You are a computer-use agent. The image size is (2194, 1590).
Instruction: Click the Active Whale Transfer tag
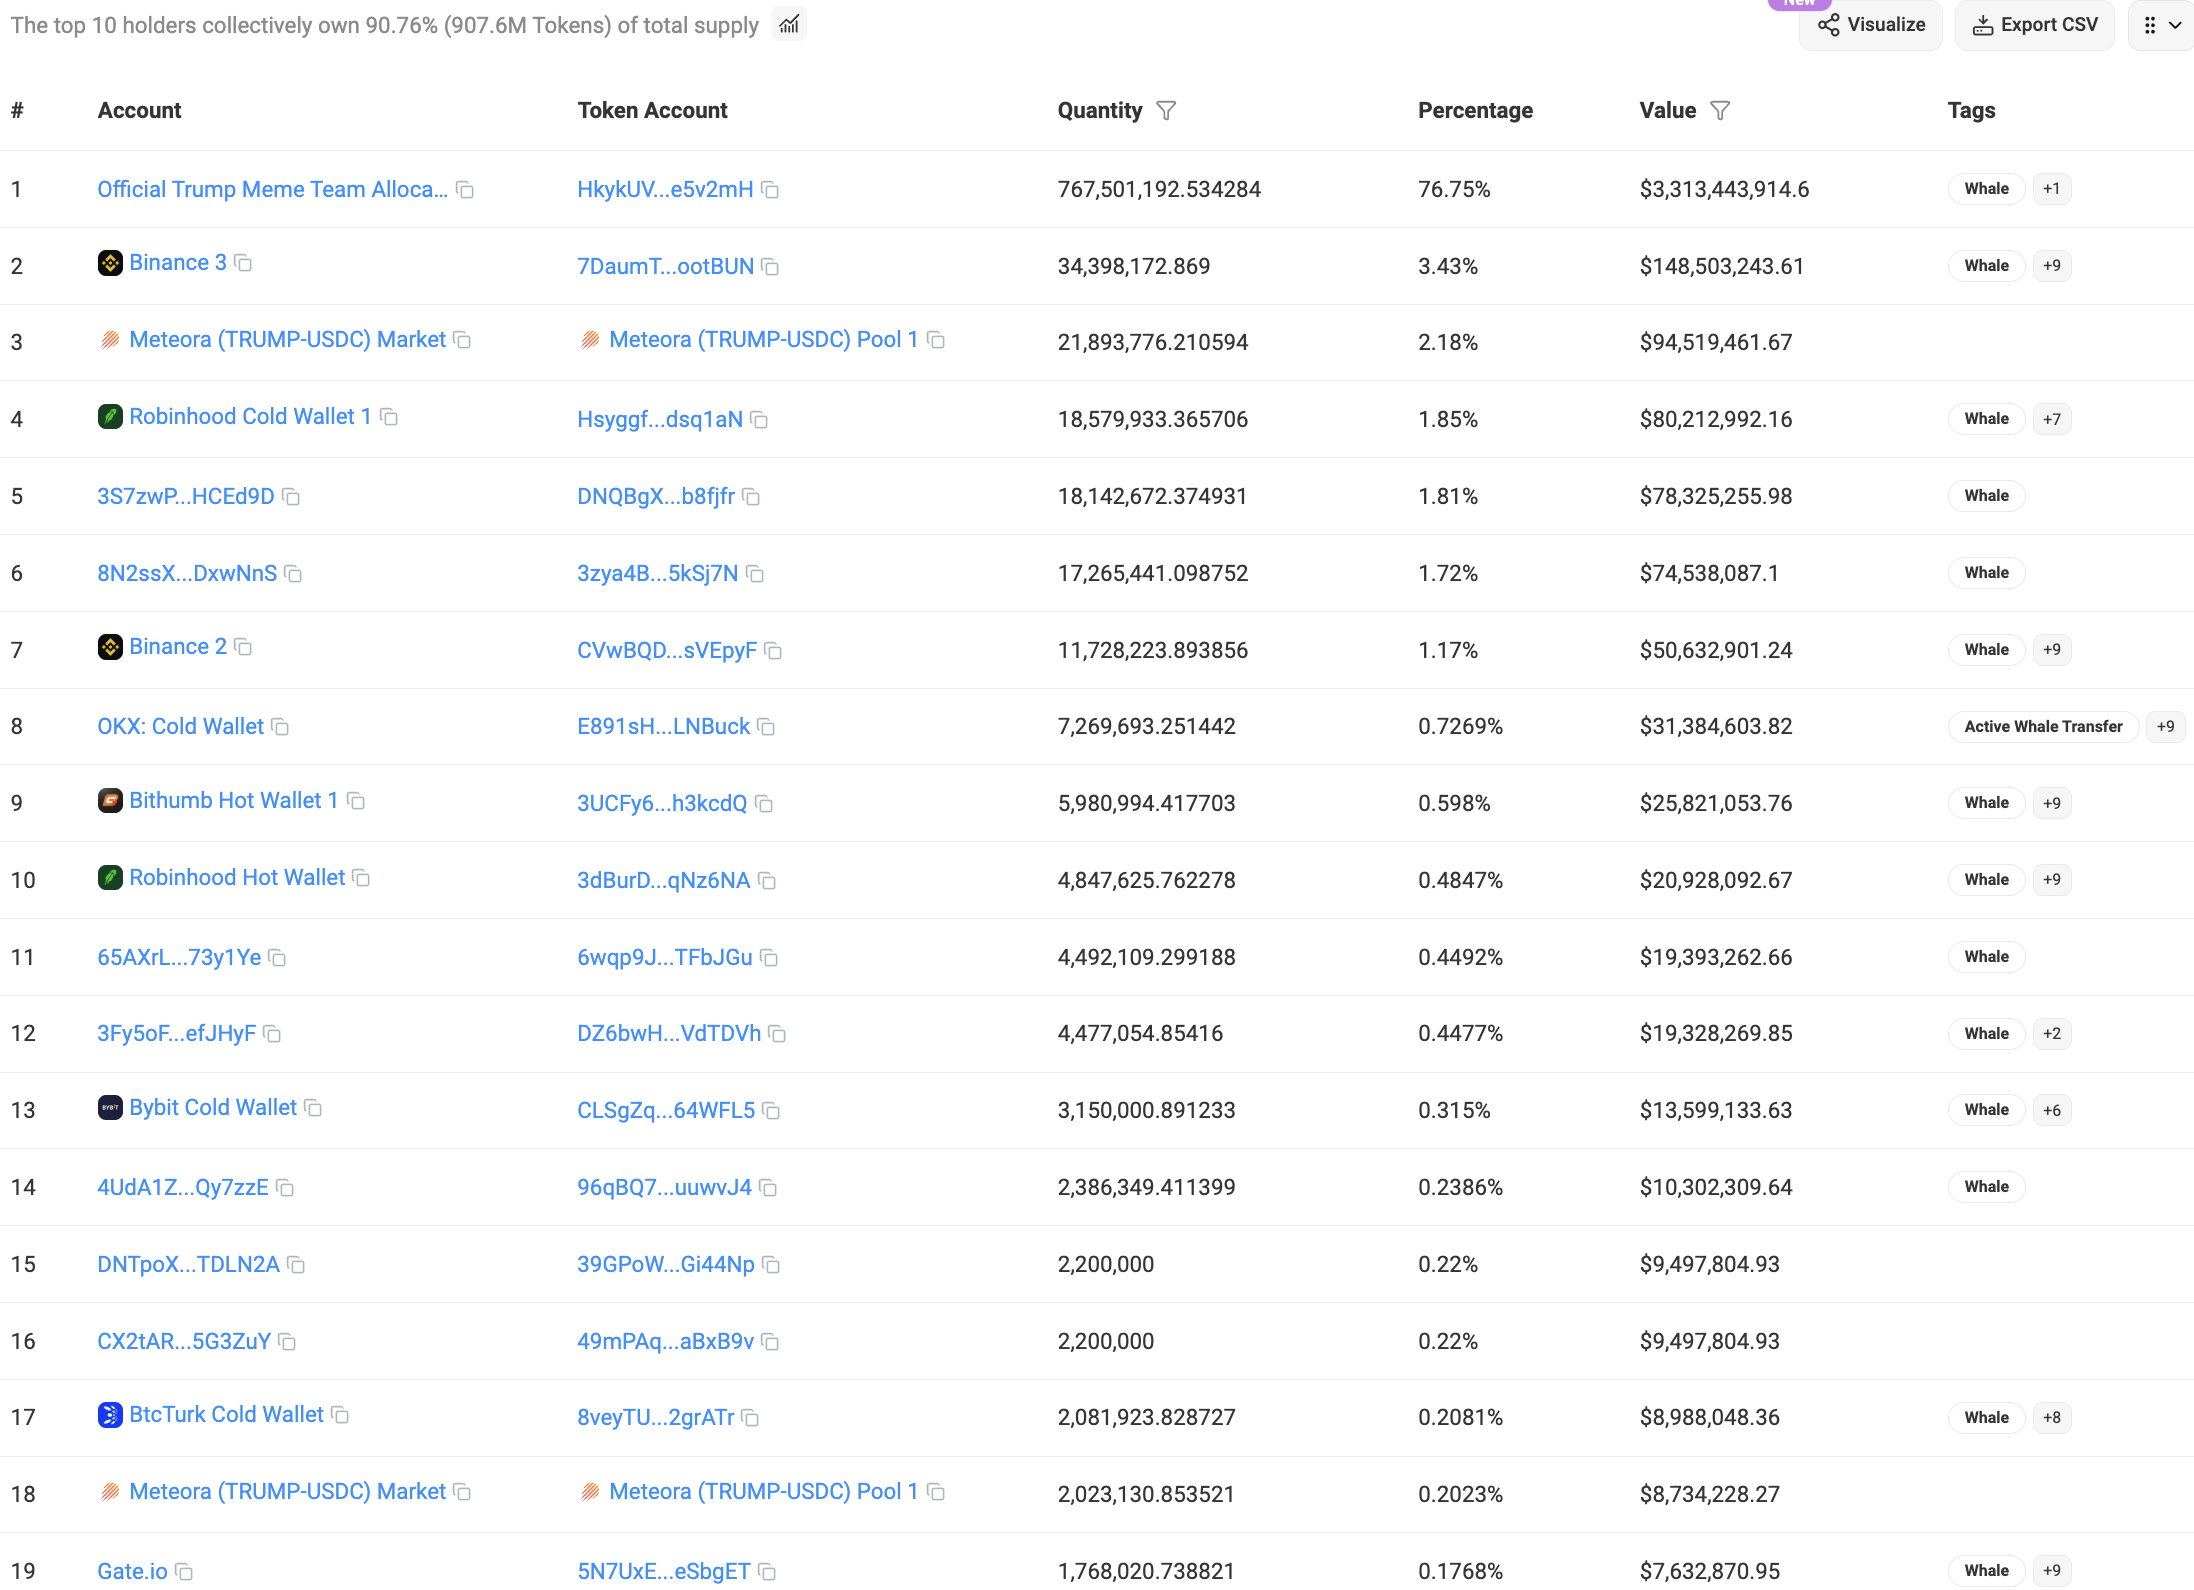[2043, 727]
